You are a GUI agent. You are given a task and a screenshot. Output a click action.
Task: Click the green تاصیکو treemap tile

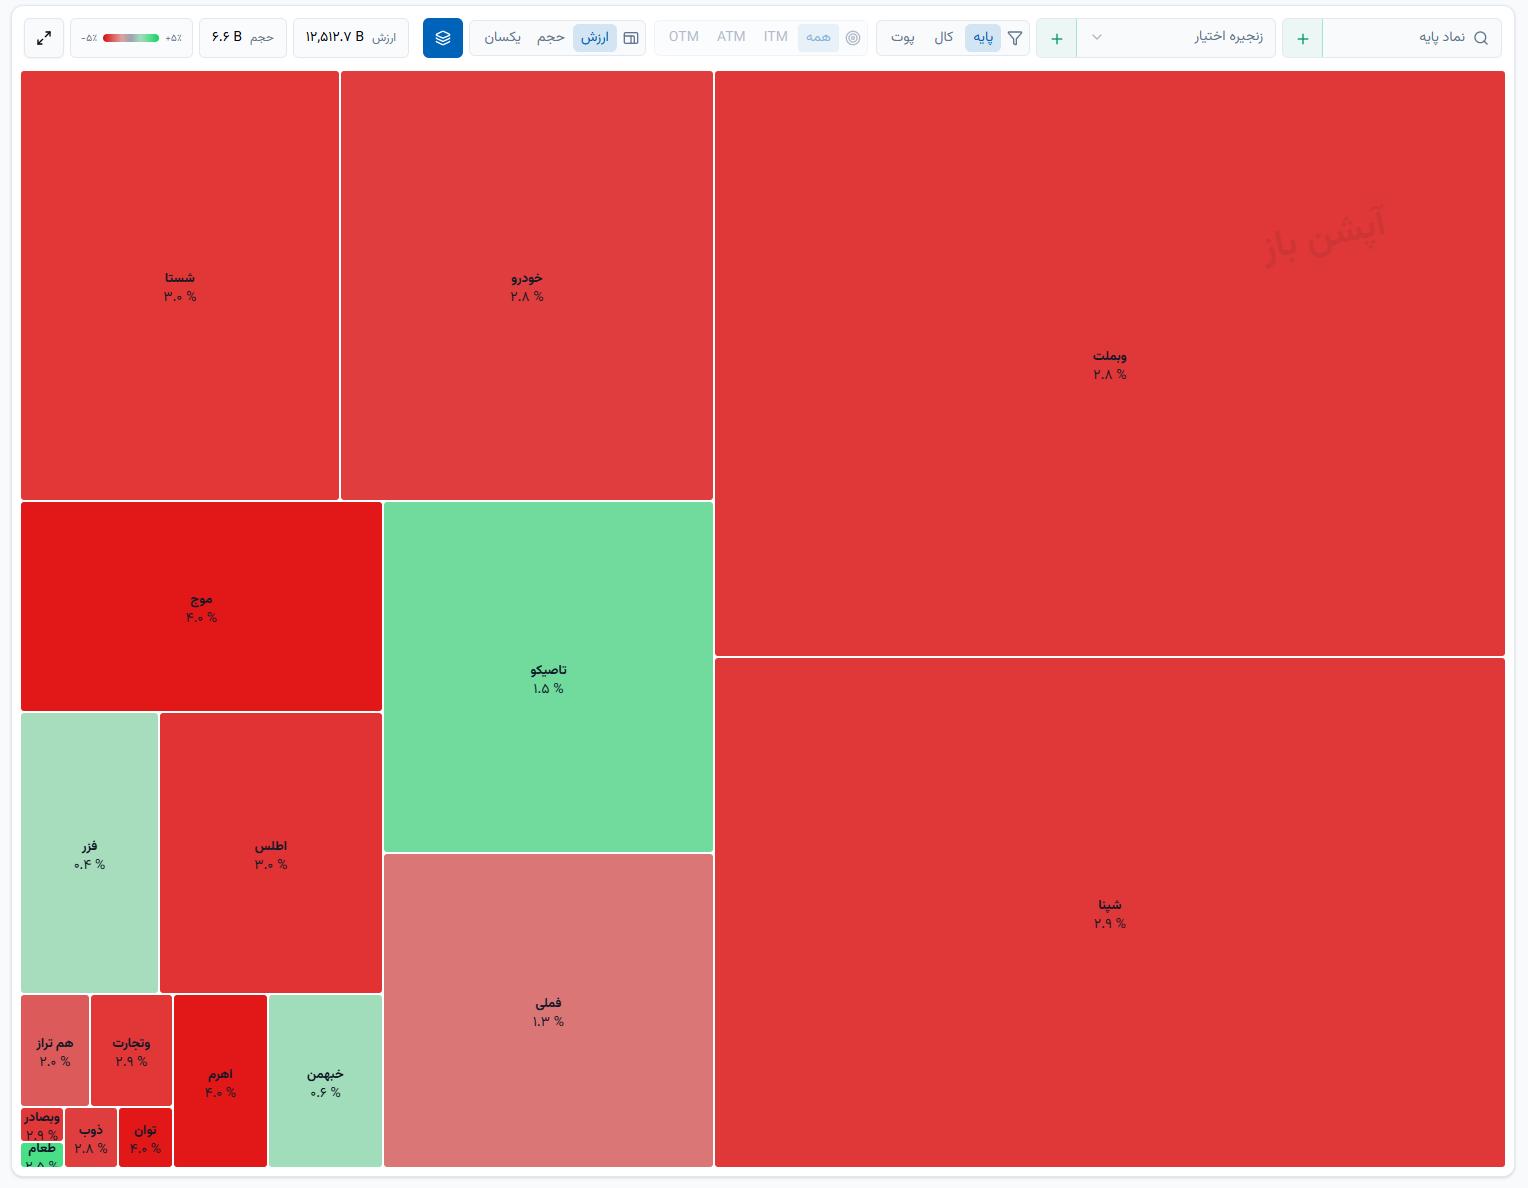[548, 677]
